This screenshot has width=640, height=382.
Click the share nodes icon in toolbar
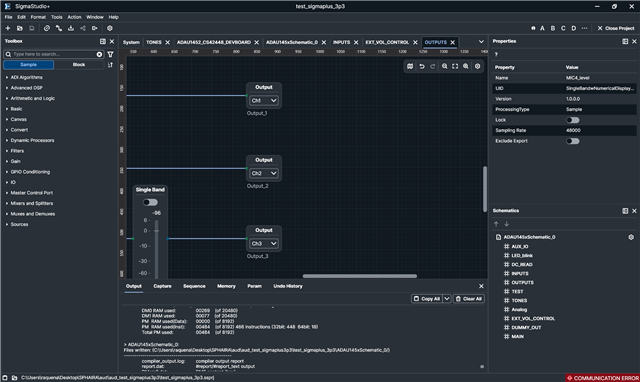tap(83, 28)
